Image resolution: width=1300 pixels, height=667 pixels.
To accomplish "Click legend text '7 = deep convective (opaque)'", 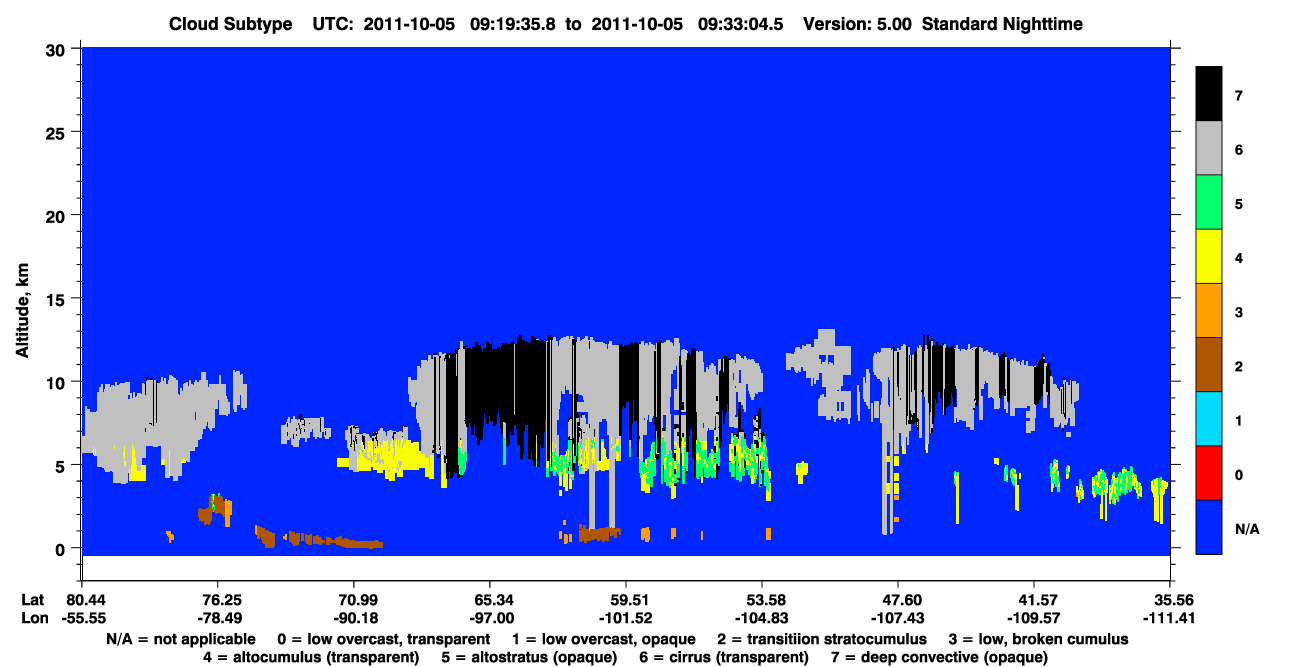I will coord(939,657).
